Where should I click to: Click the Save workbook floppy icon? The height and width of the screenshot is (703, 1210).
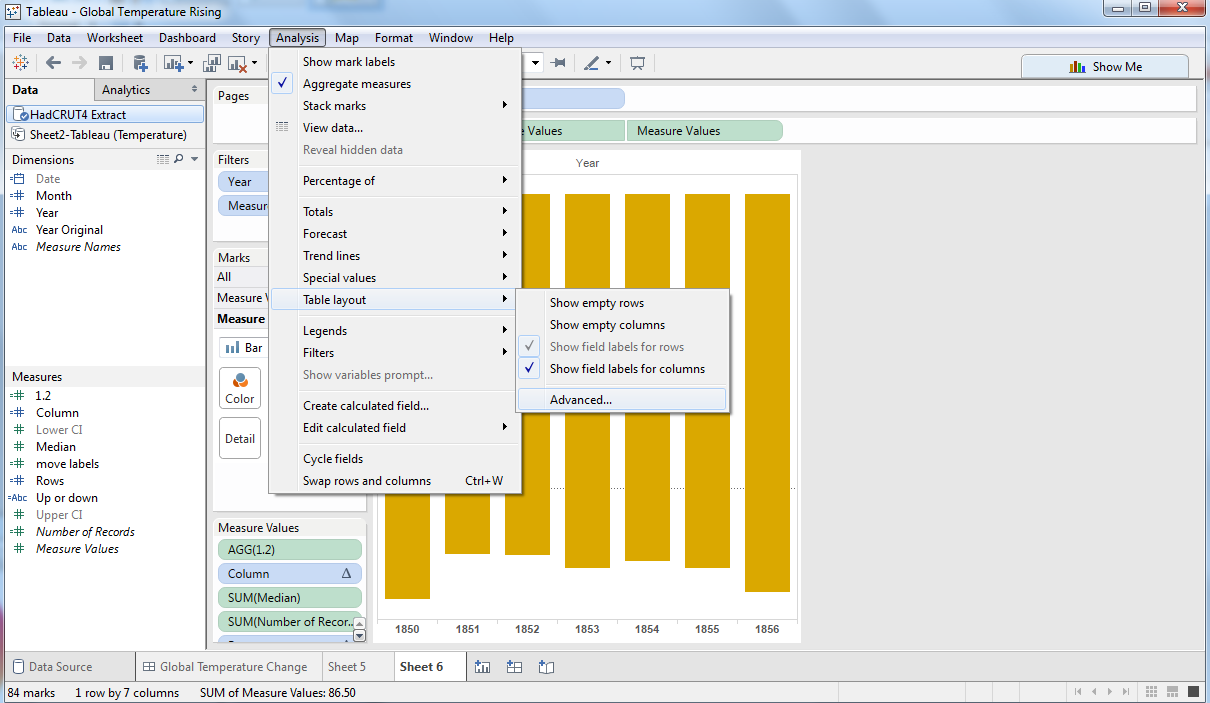(x=105, y=63)
